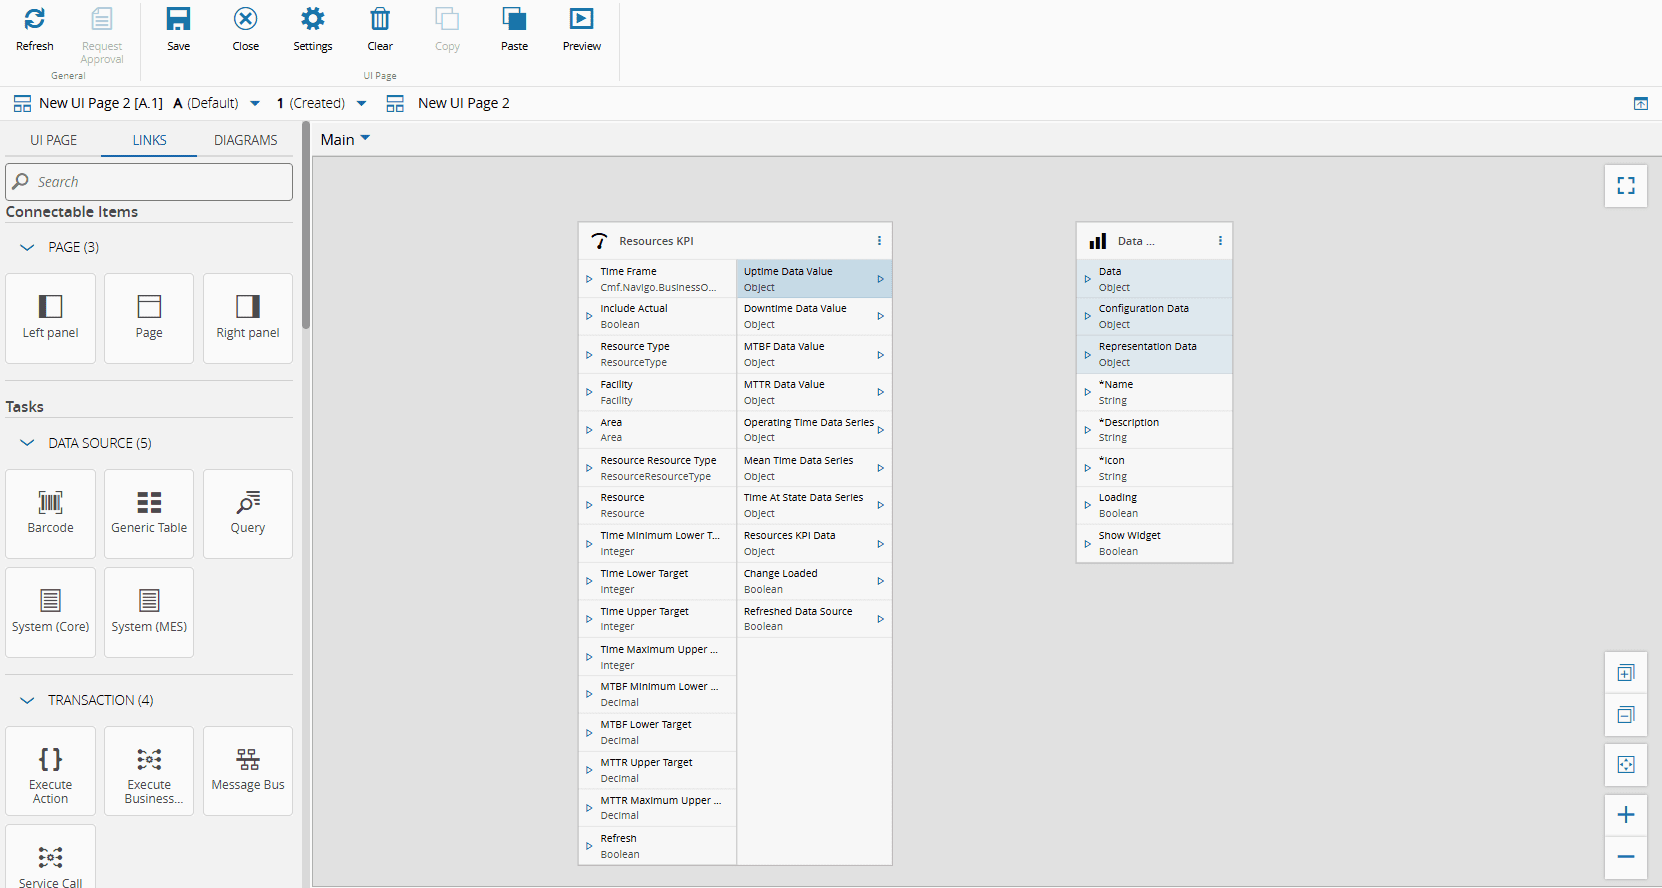
Task: Collapse the PAGE (3) section
Action: (27, 247)
